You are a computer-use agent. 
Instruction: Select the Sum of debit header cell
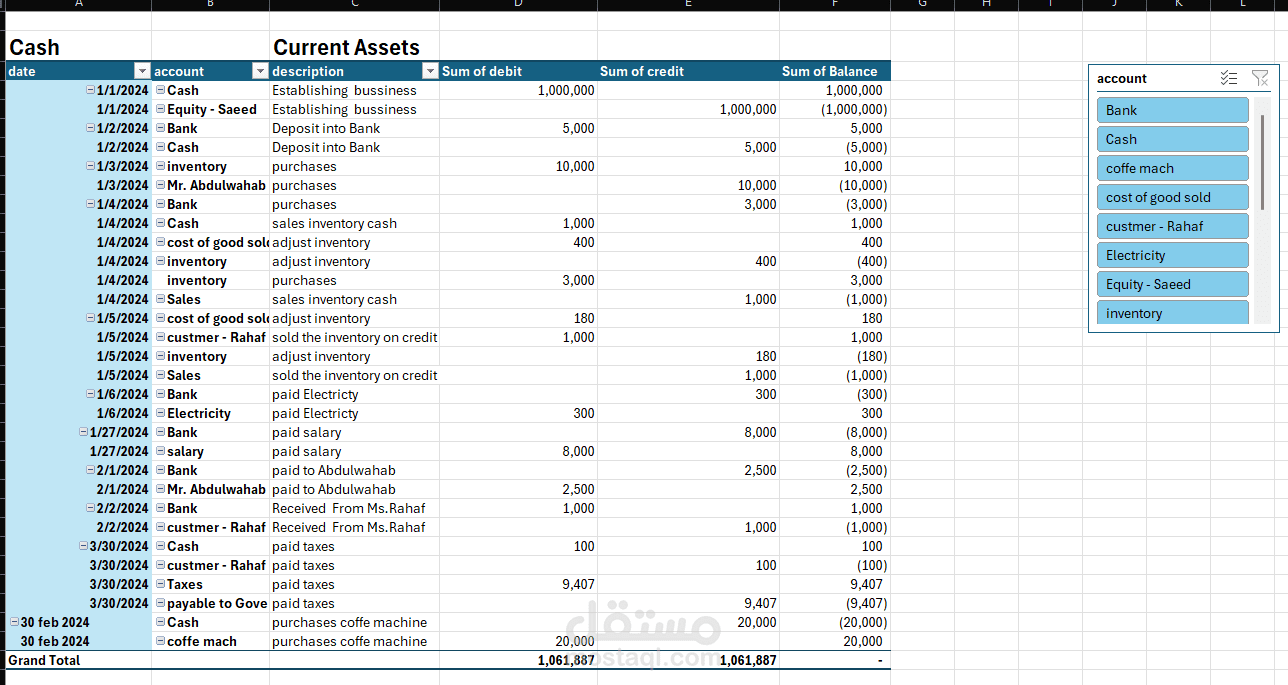coord(518,71)
